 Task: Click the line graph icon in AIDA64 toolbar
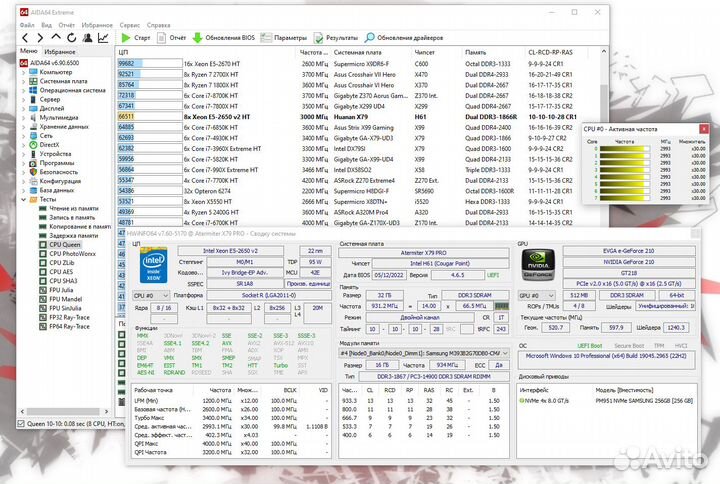[103, 38]
